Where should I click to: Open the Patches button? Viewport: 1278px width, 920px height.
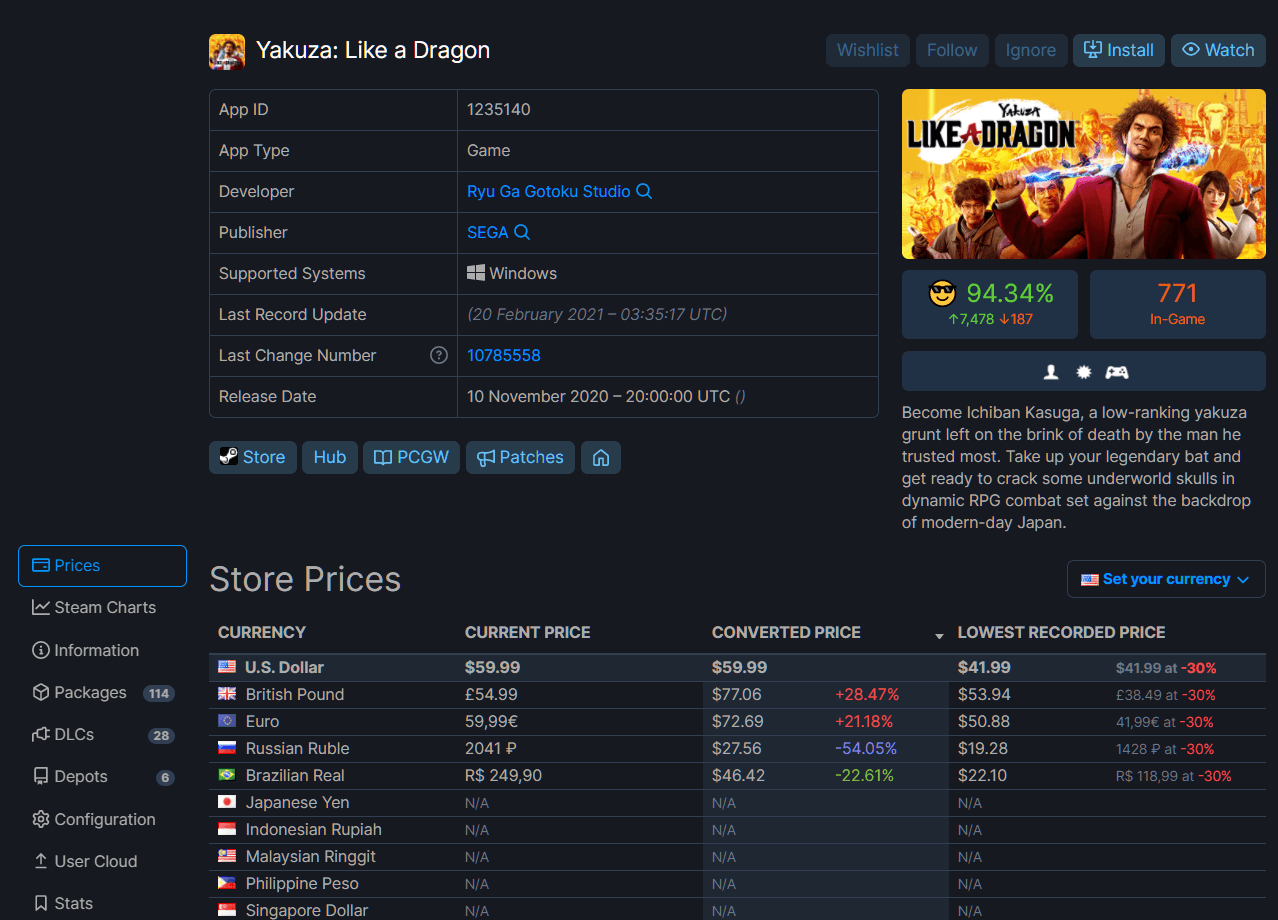520,457
